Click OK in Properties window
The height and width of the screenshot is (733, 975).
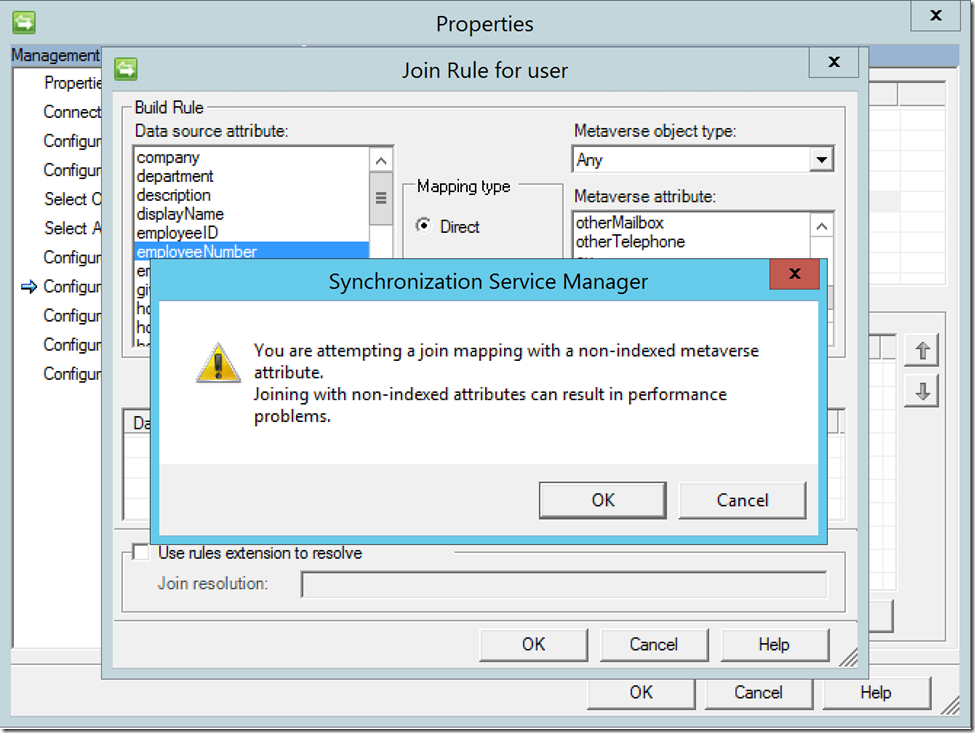(641, 693)
